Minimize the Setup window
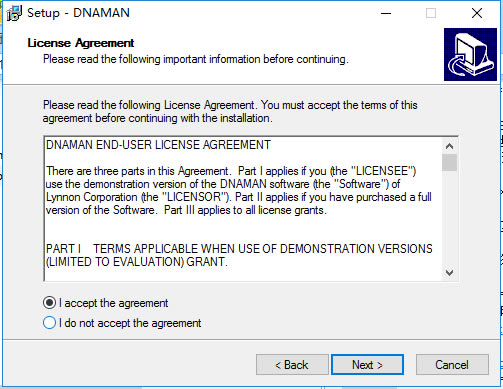Viewport: 503px width, 389px height. [386, 13]
